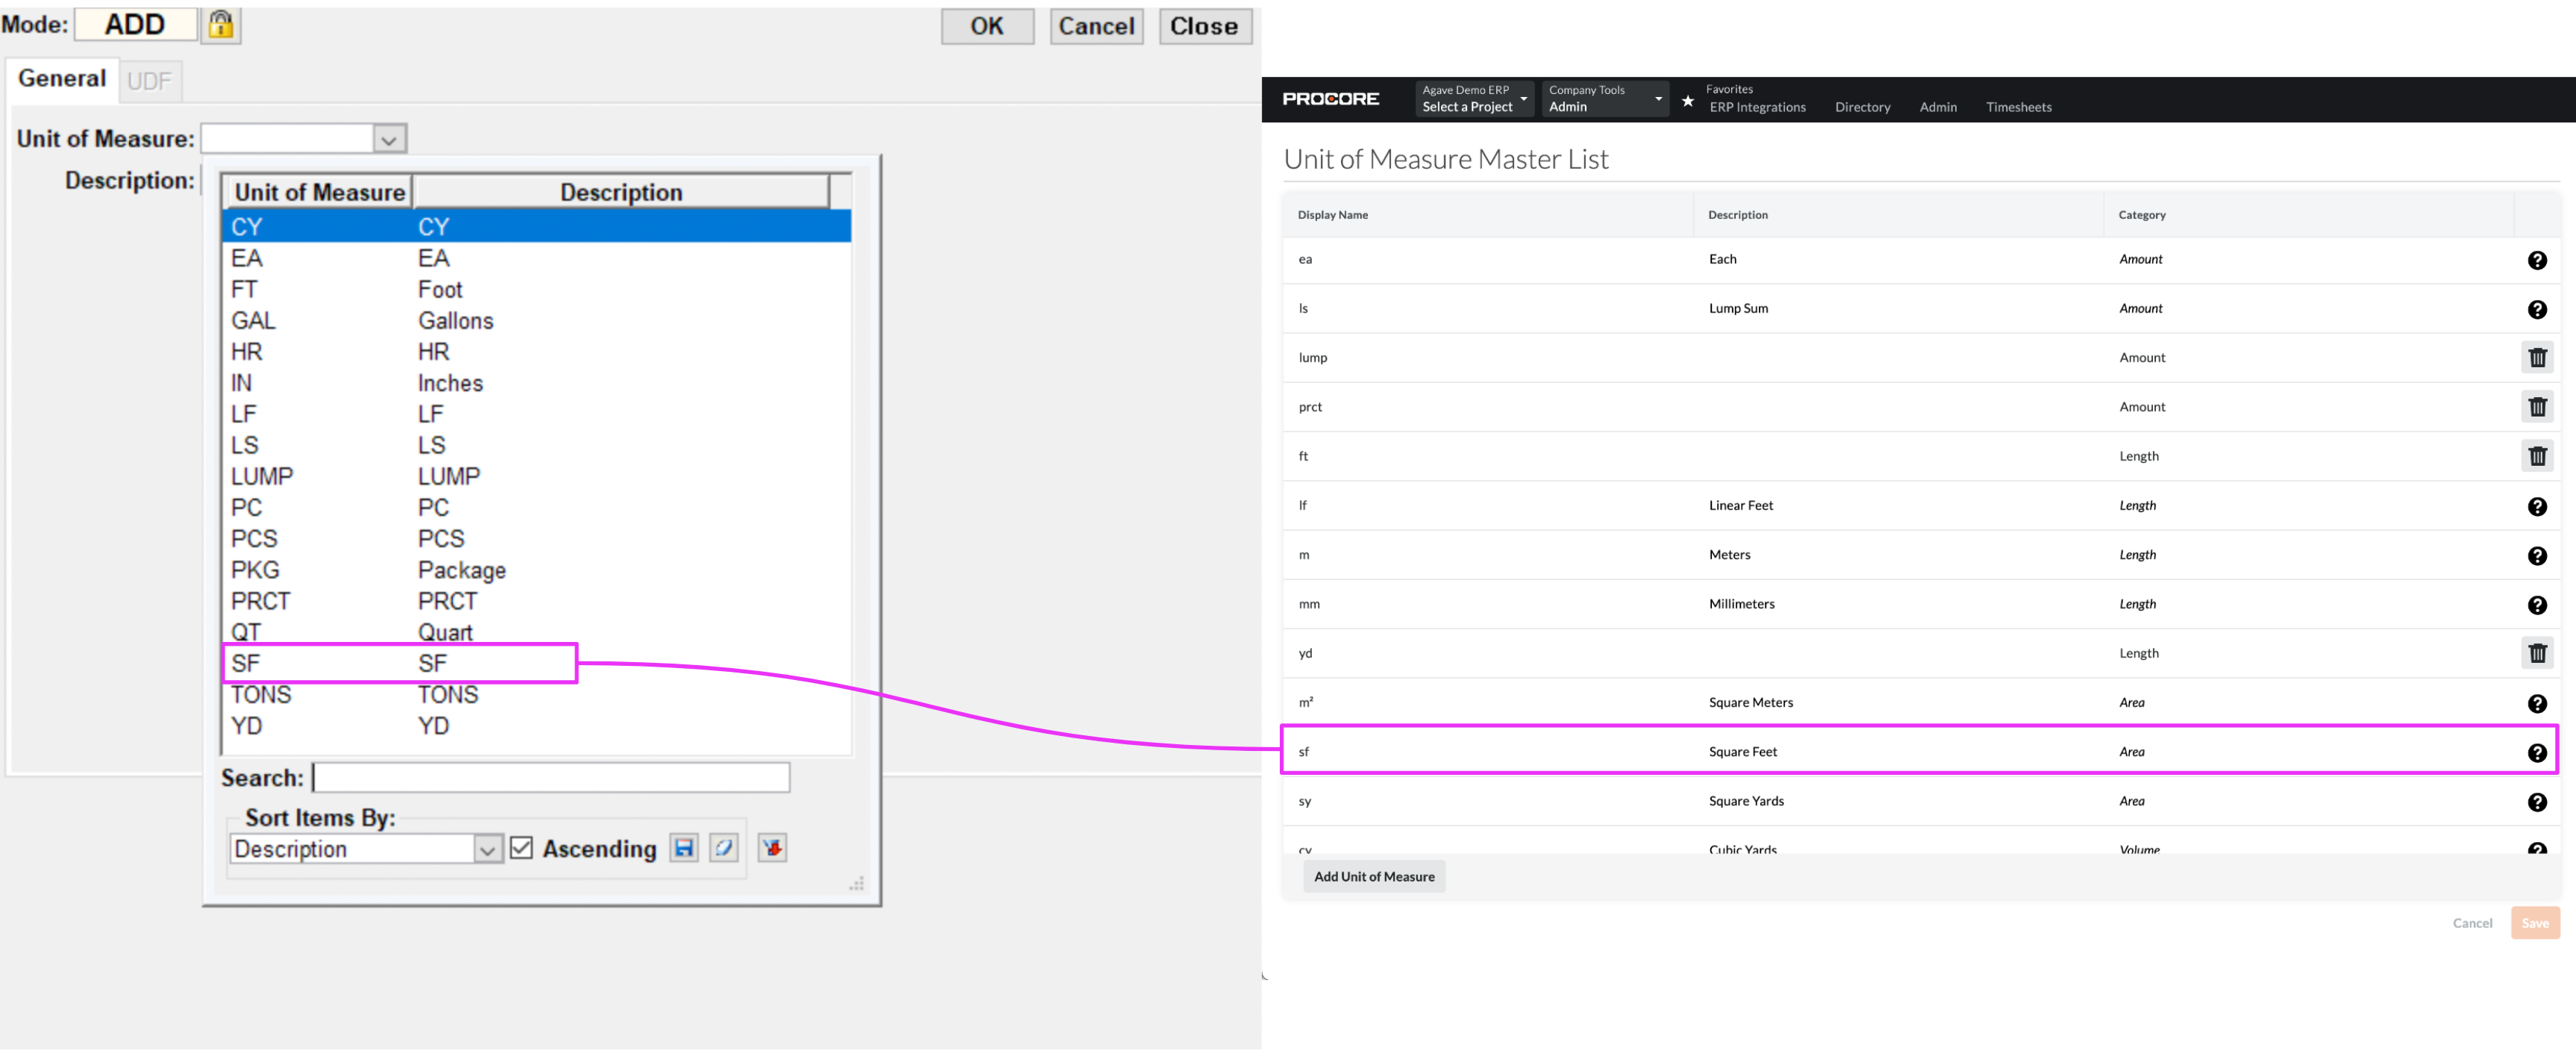2576x1057 pixels.
Task: Toggle the Ascending checkbox
Action: (x=521, y=848)
